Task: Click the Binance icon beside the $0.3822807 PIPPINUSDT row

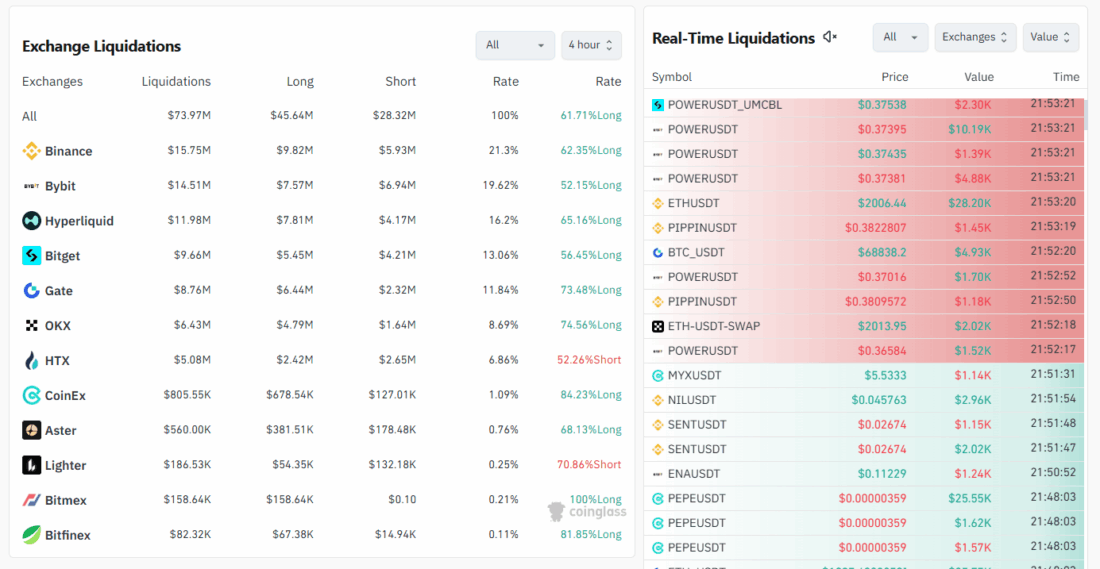Action: [658, 228]
